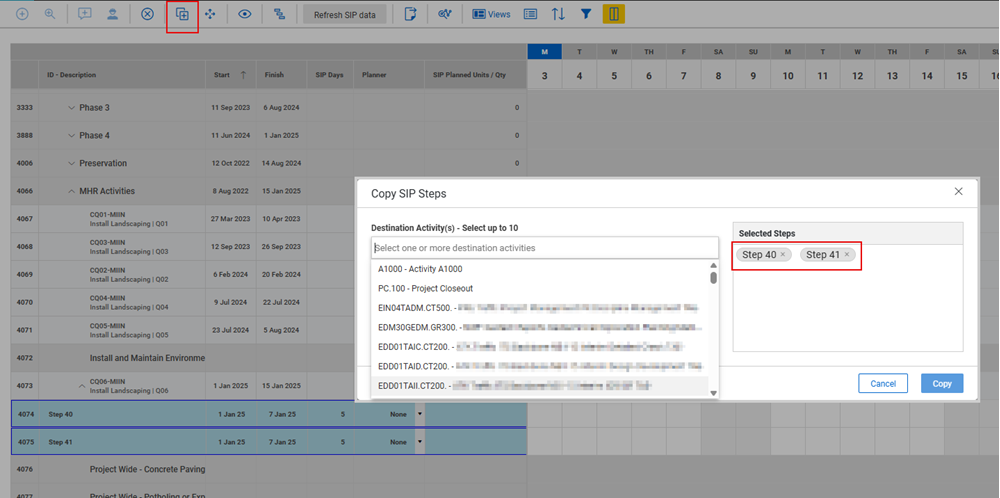Open Planner dropdown for Step 40
Viewport: 1000px width, 498px height.
420,414
